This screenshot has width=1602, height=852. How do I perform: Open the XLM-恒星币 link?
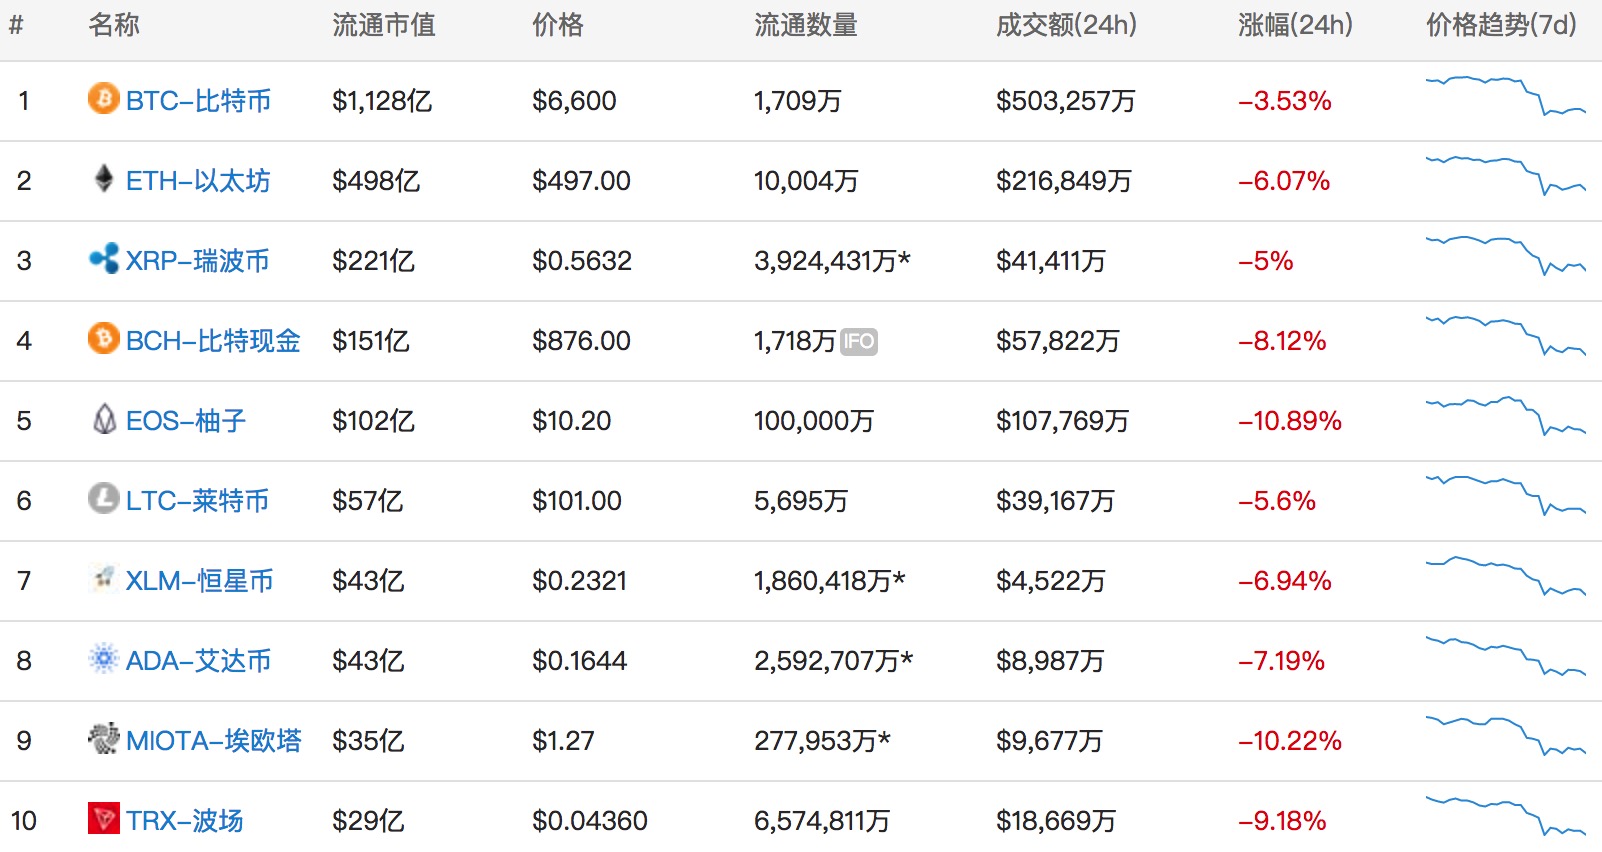(x=200, y=581)
